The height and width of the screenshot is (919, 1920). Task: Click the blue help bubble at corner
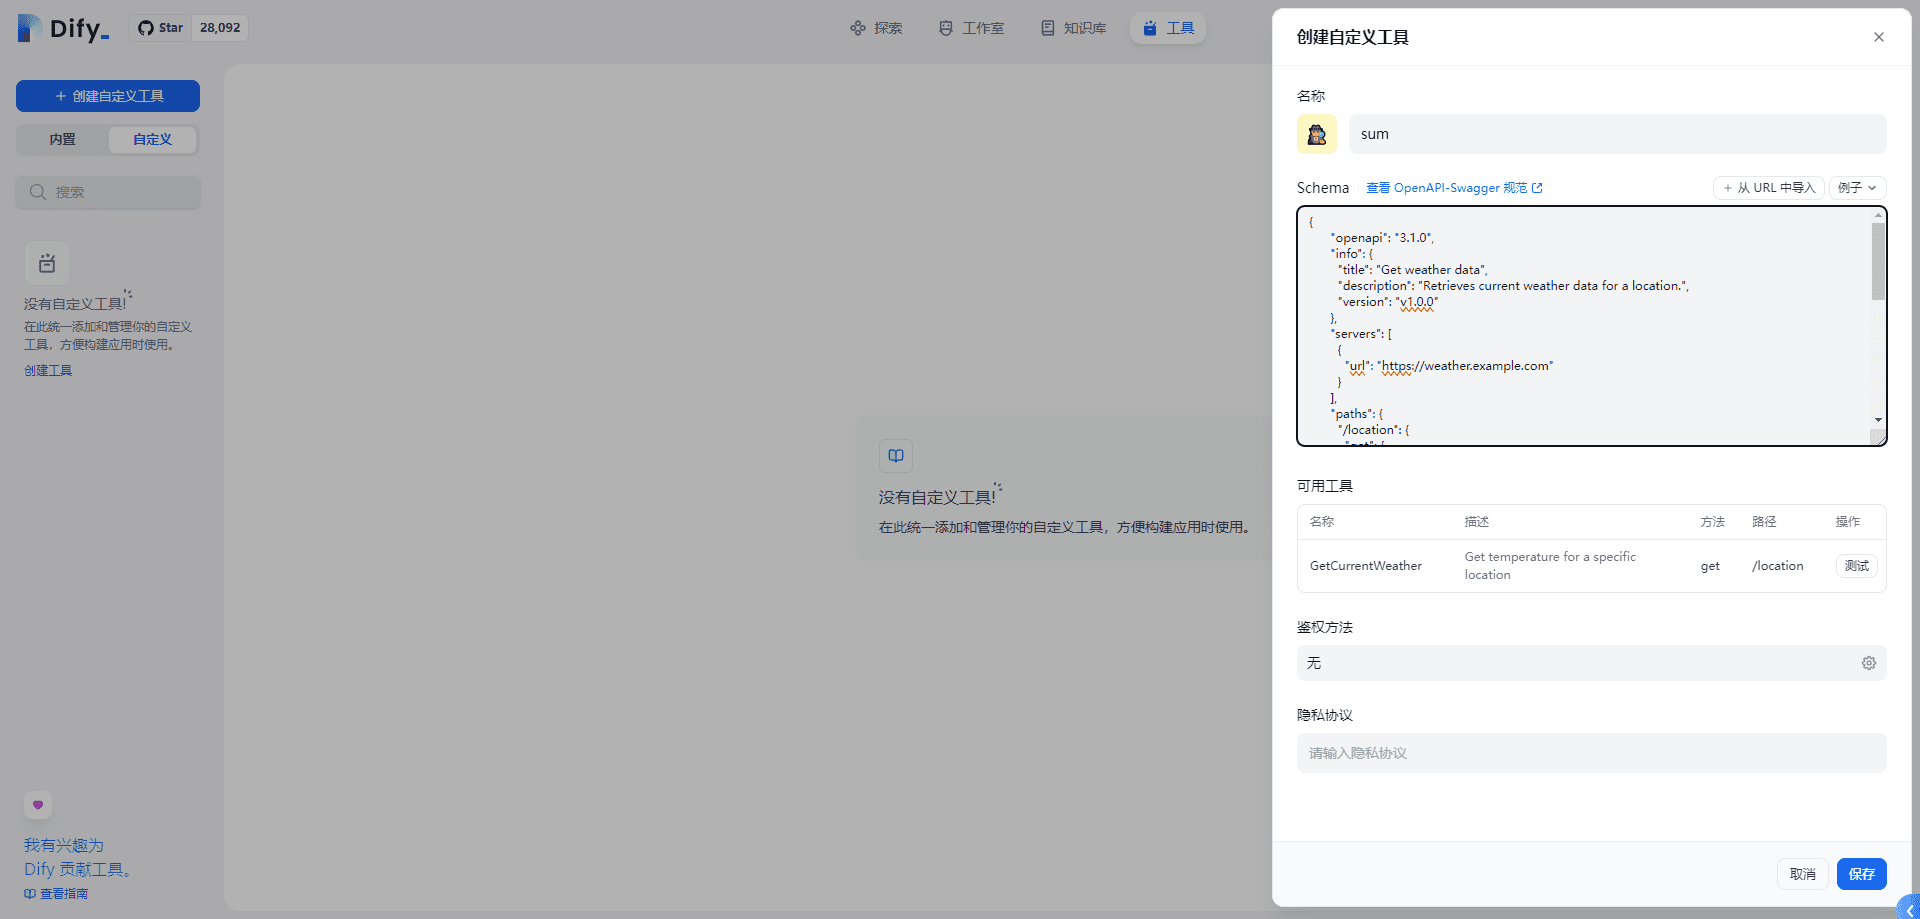1909,907
